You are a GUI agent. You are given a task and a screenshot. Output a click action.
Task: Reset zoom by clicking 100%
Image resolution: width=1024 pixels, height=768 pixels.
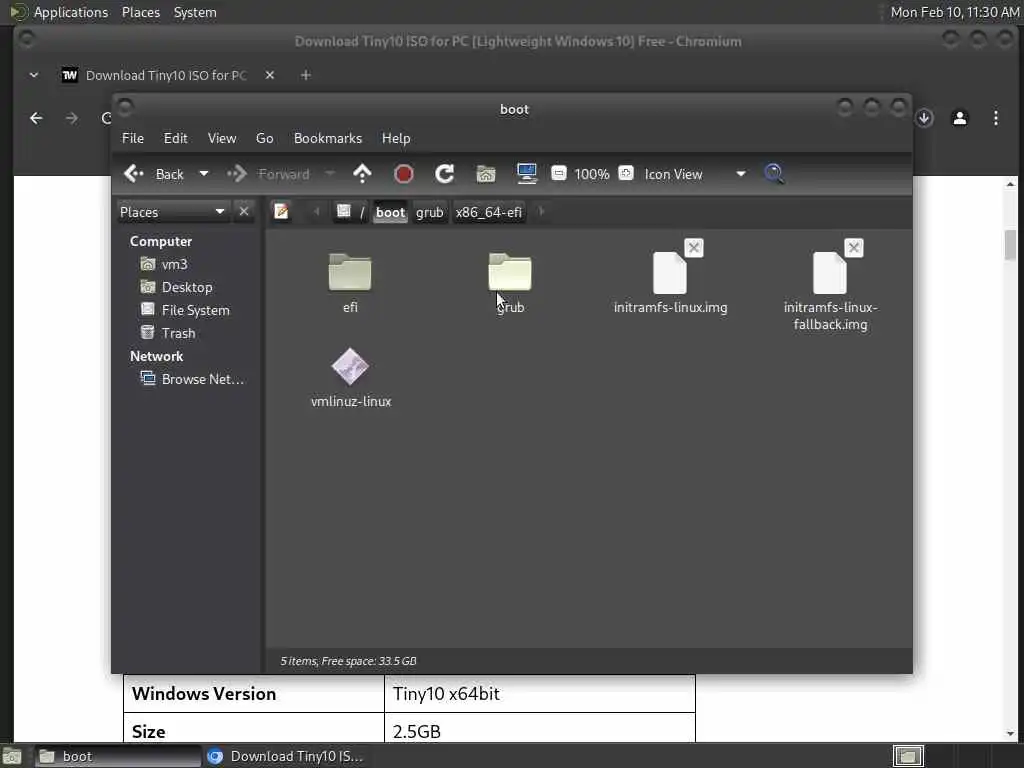592,174
